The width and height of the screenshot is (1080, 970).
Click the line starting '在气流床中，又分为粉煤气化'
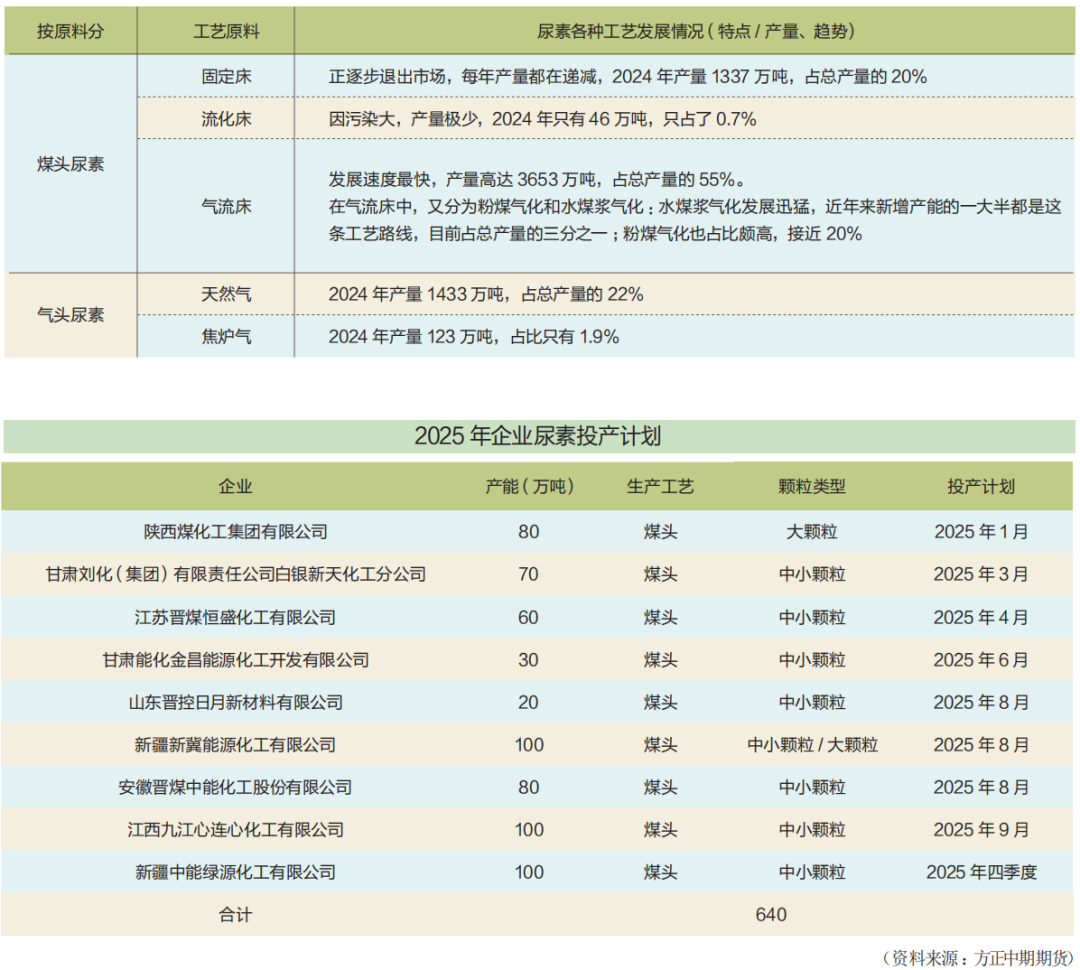tap(695, 207)
